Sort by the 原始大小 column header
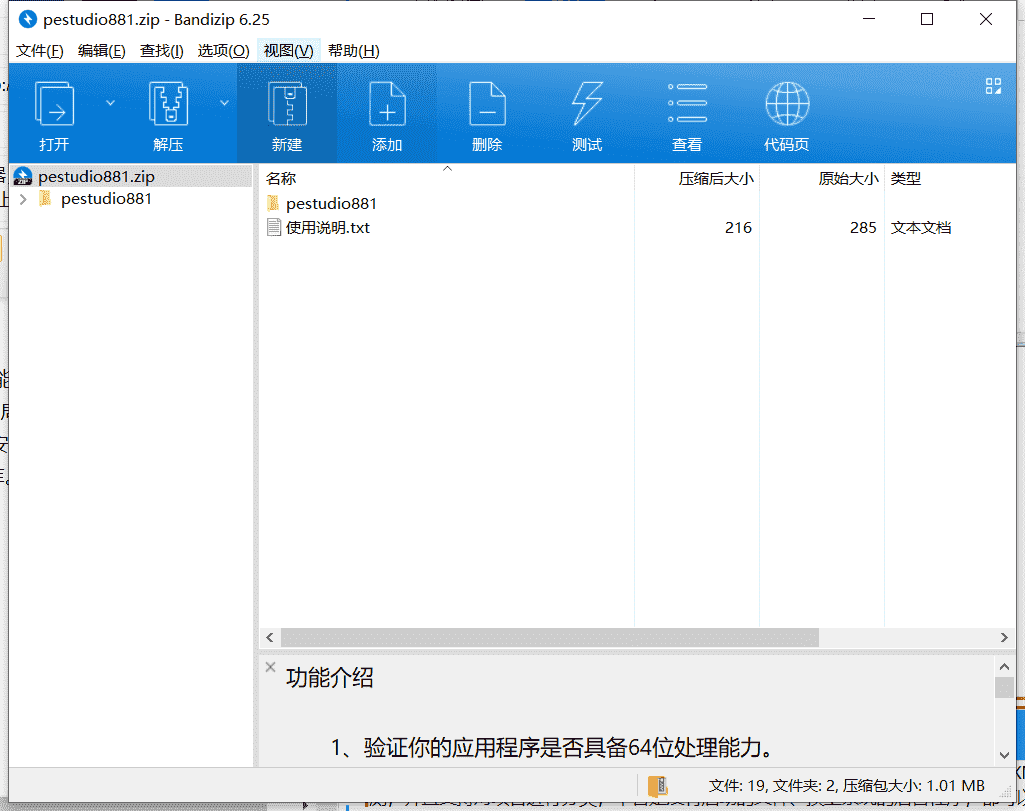 pos(822,178)
